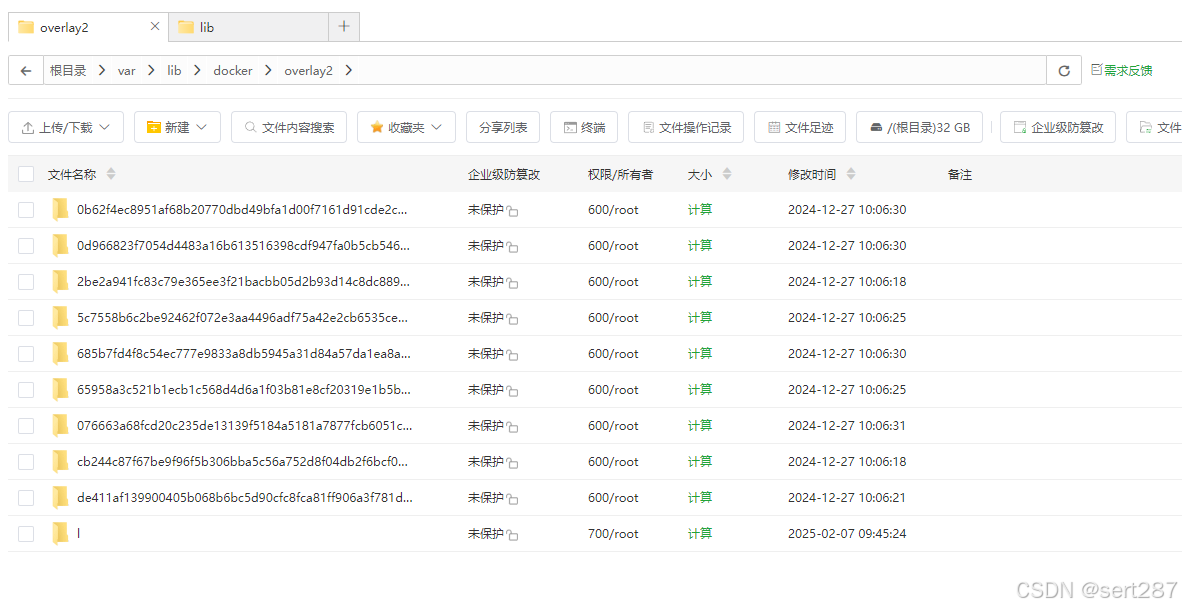Click folder icon of 0b62f4ec8951af68... row
1182x610 pixels.
pos(60,210)
